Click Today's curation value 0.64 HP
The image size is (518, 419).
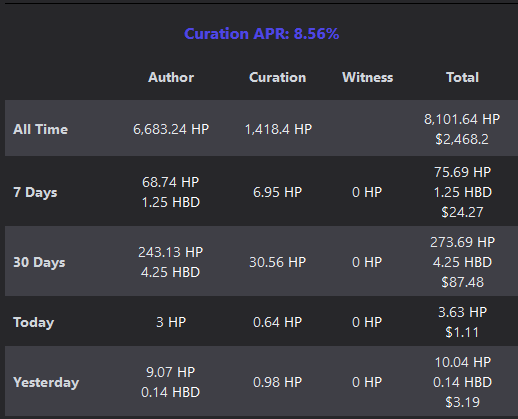click(x=277, y=322)
